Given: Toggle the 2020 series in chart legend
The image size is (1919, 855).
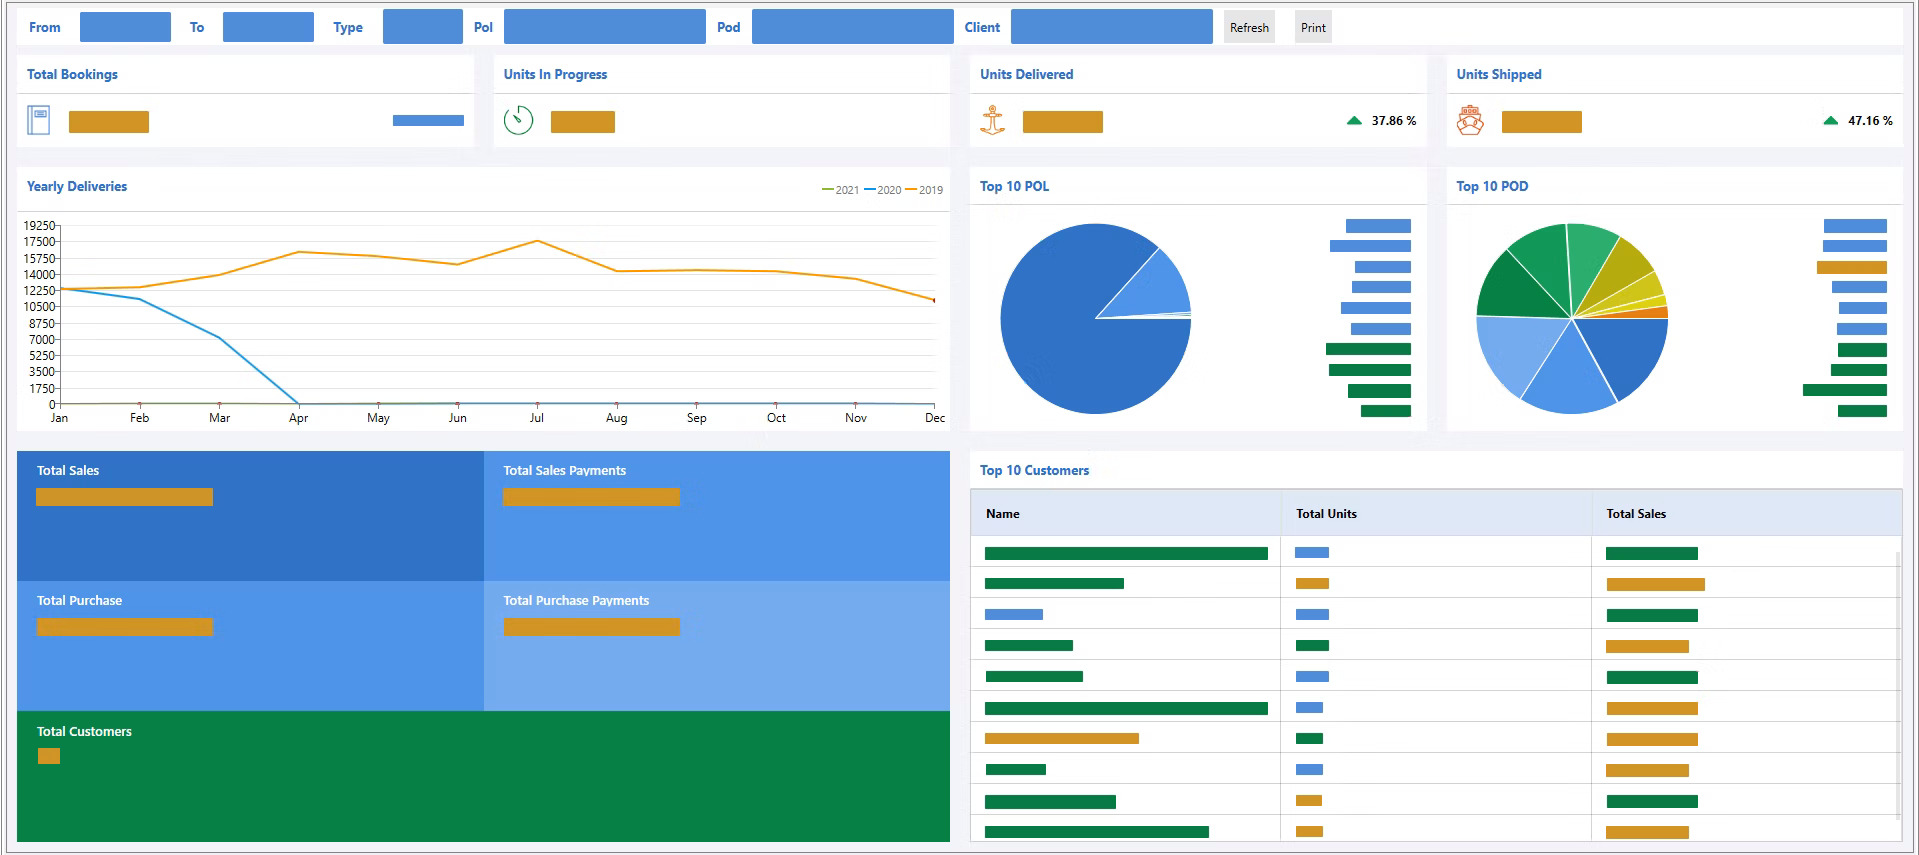Looking at the screenshot, I should coord(882,190).
